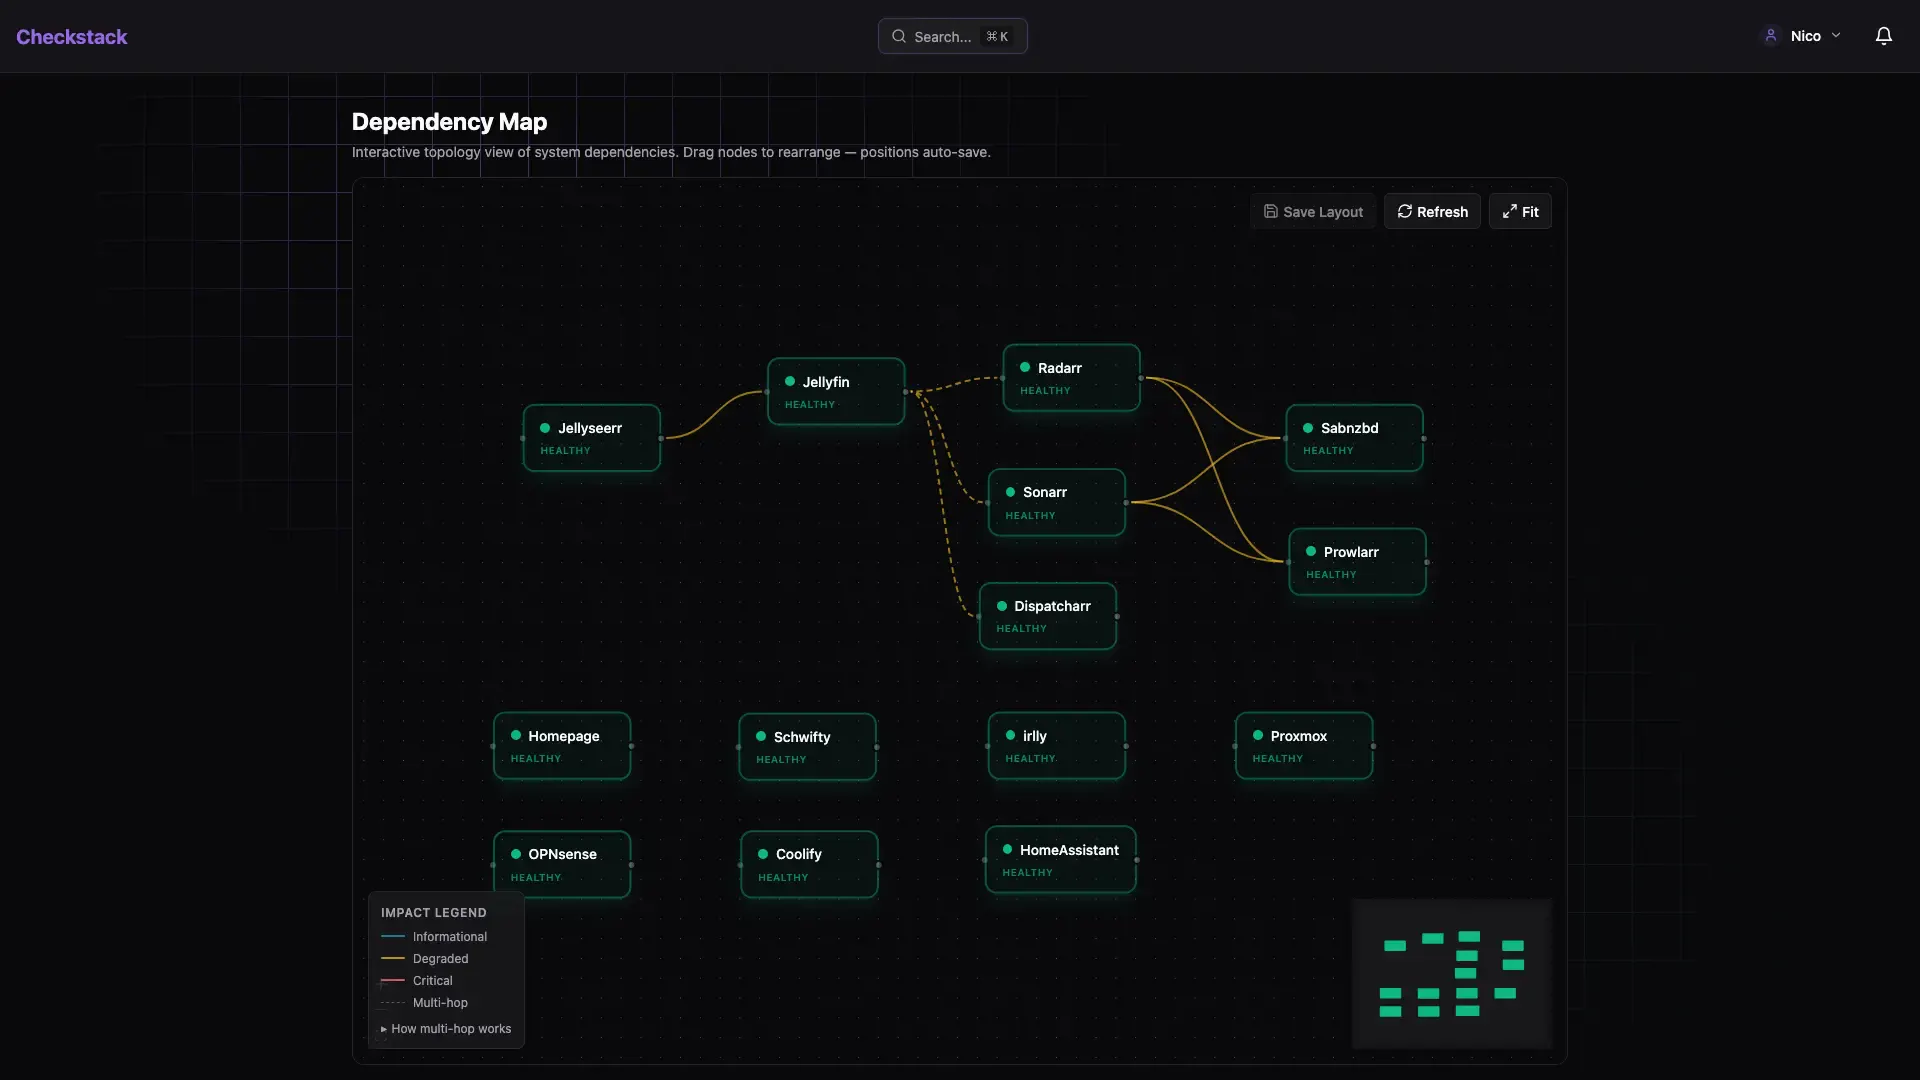The width and height of the screenshot is (1920, 1080).
Task: Click the notification bell icon
Action: [x=1884, y=36]
